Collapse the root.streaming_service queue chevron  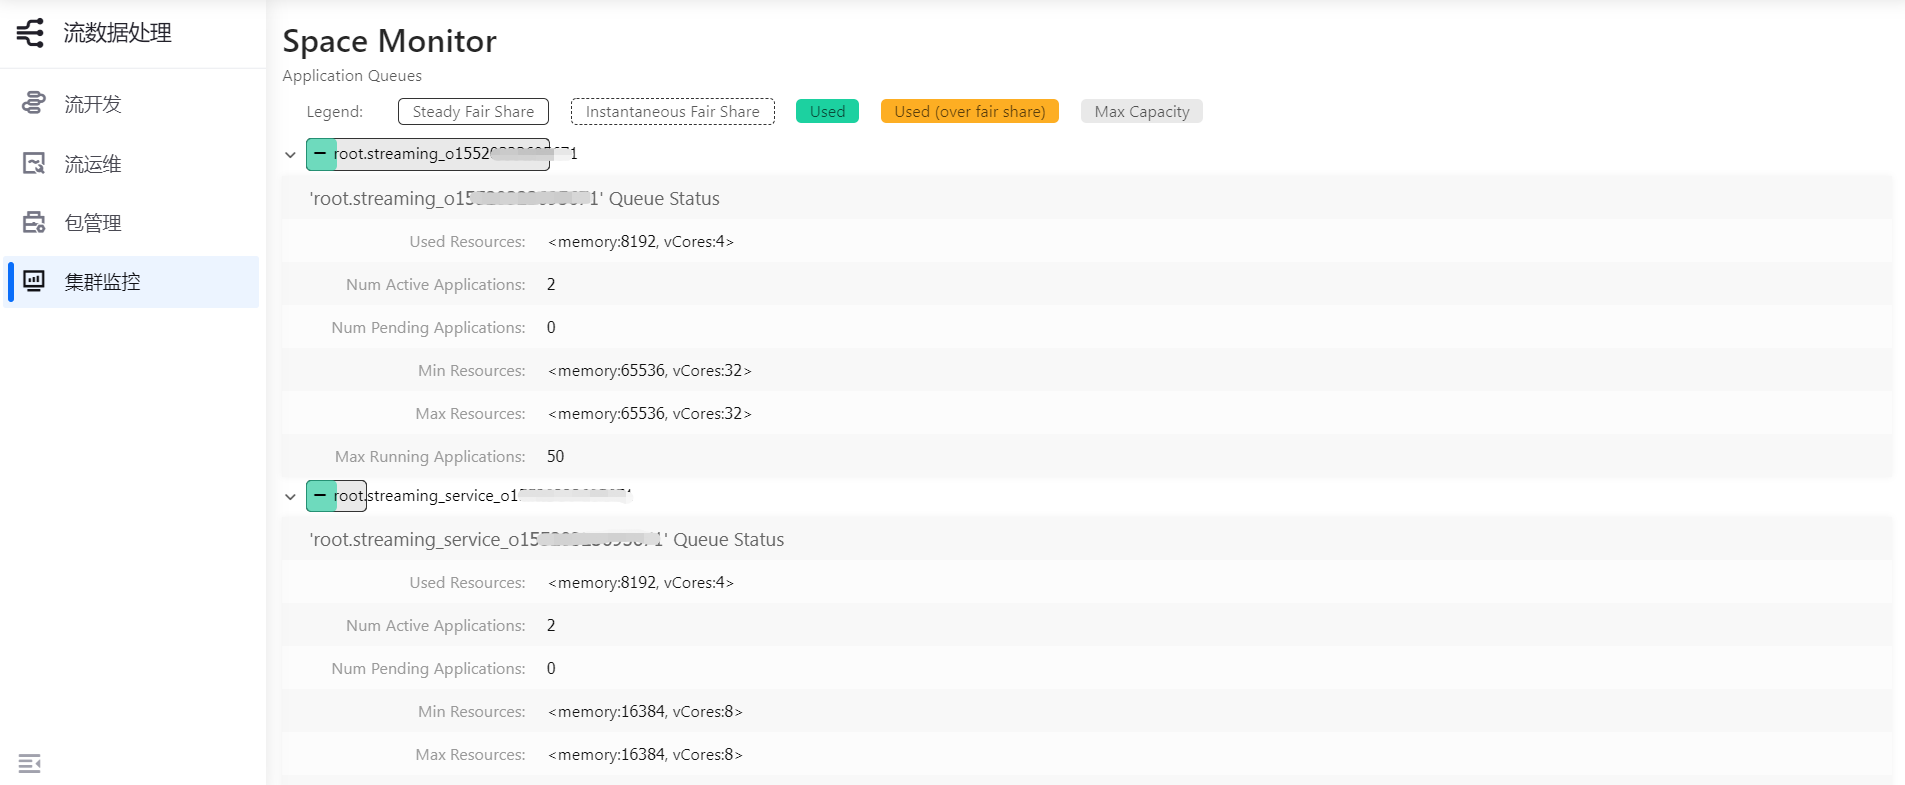click(x=290, y=497)
